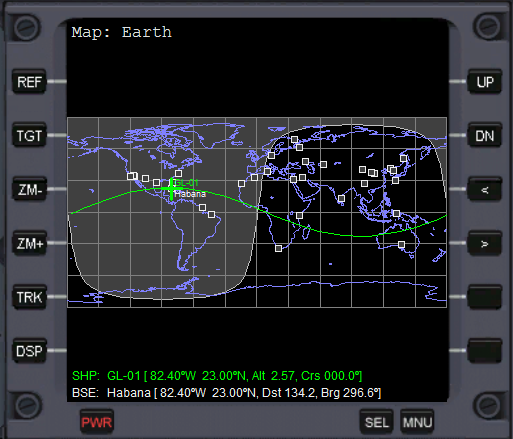
Task: Click the green GL-01 ship marker cross
Action: pyautogui.click(x=171, y=189)
